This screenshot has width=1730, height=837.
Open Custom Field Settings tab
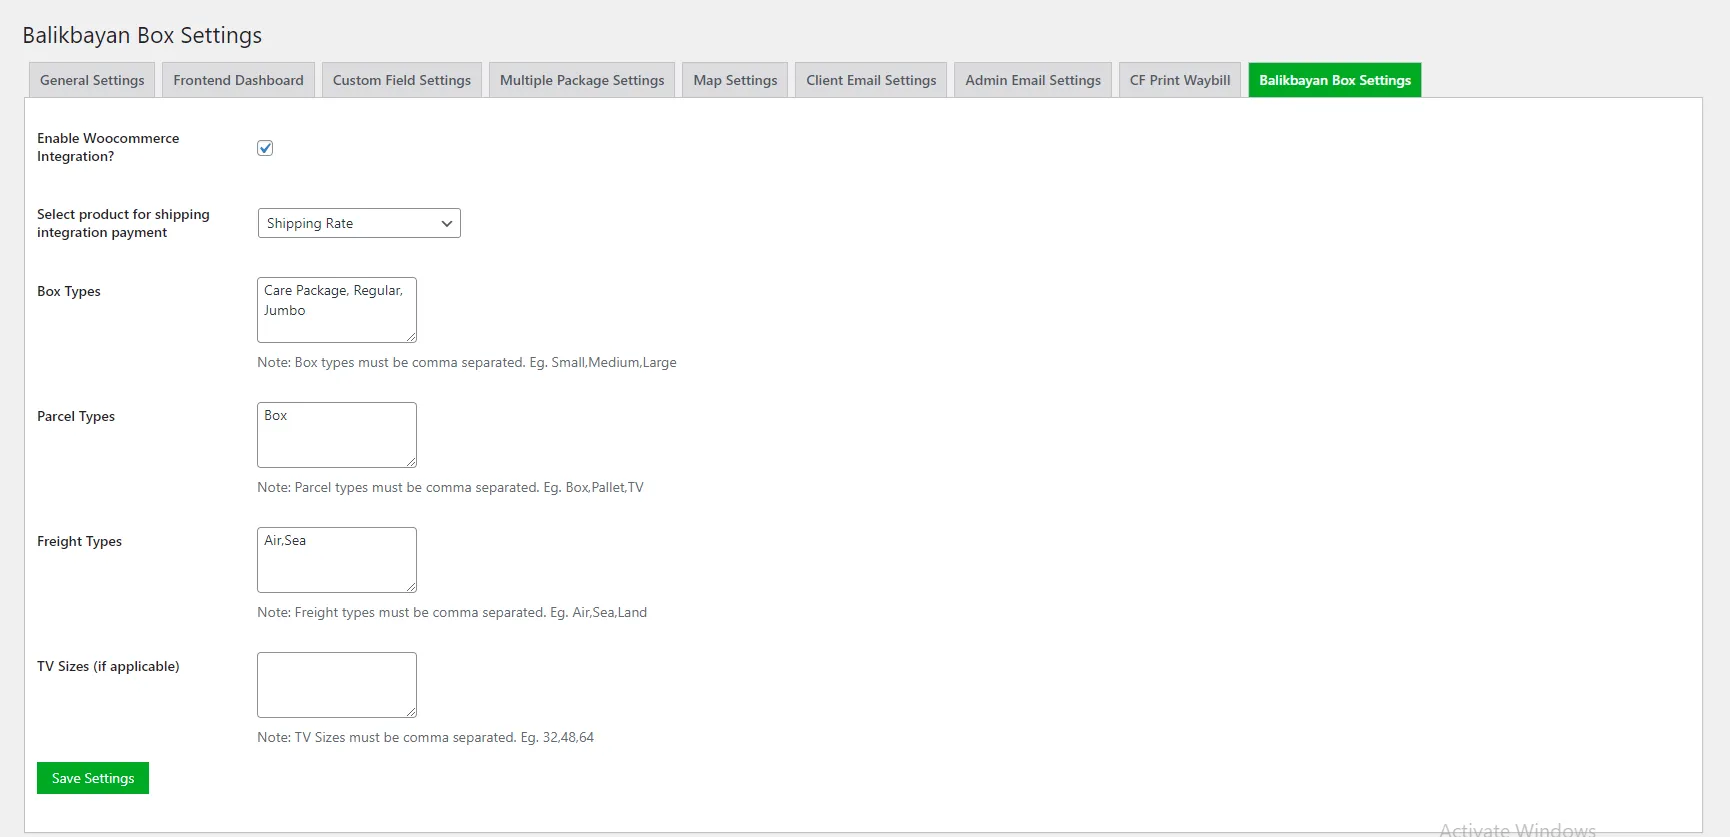(x=401, y=80)
